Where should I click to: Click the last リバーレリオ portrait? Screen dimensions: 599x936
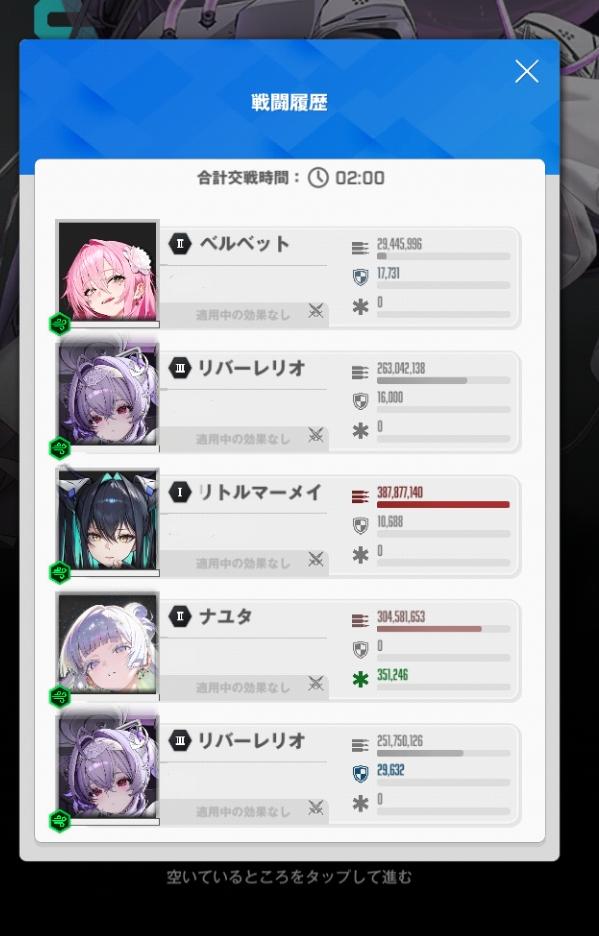click(x=108, y=769)
